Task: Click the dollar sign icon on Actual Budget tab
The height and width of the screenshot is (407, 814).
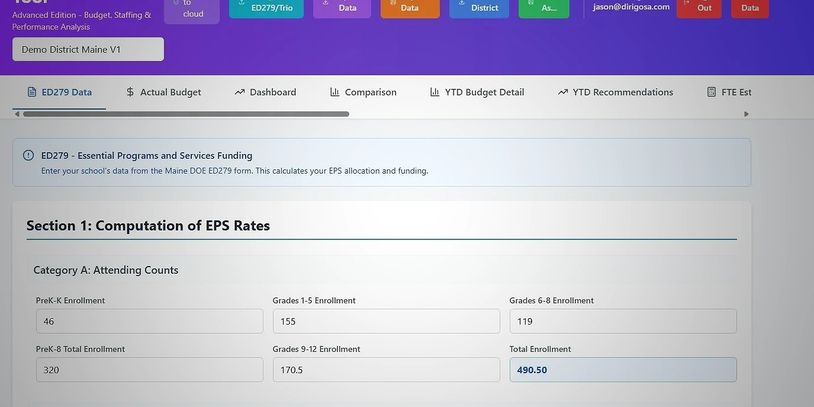Action: 130,92
